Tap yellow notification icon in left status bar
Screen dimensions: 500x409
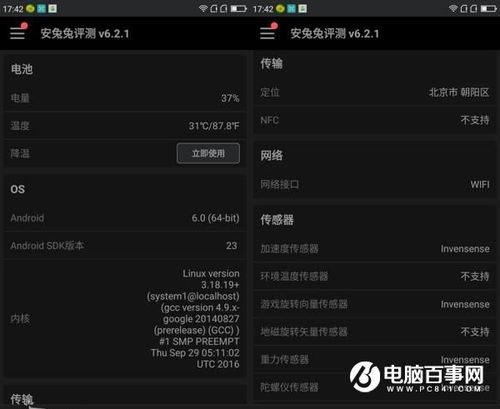(x=30, y=8)
